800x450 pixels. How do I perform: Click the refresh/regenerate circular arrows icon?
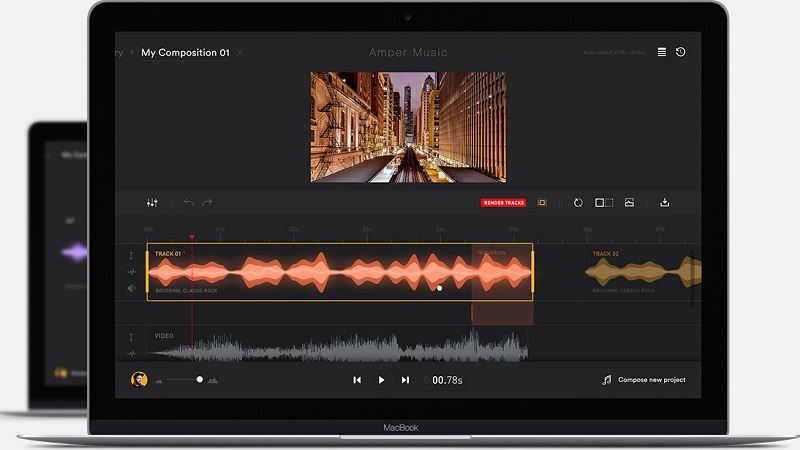click(x=578, y=203)
